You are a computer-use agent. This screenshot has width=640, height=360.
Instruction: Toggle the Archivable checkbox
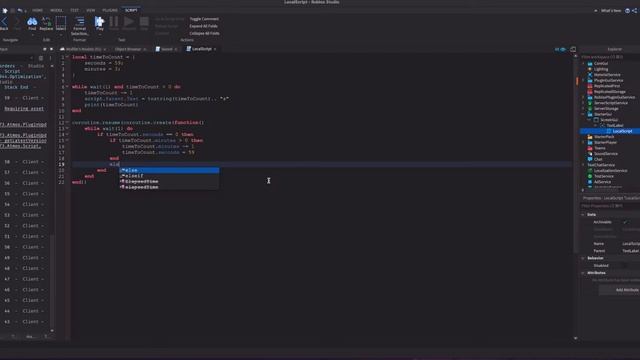click(x=625, y=222)
